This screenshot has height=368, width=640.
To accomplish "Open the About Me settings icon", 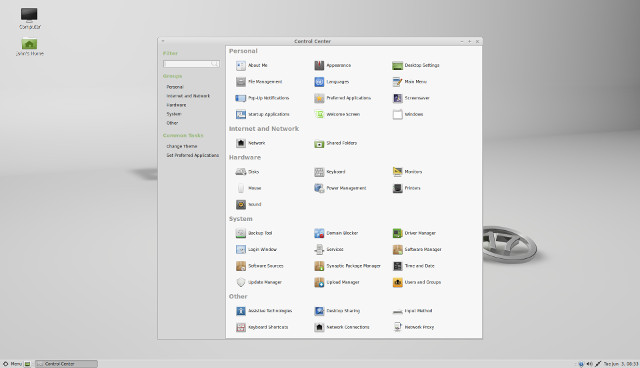I will click(x=241, y=65).
